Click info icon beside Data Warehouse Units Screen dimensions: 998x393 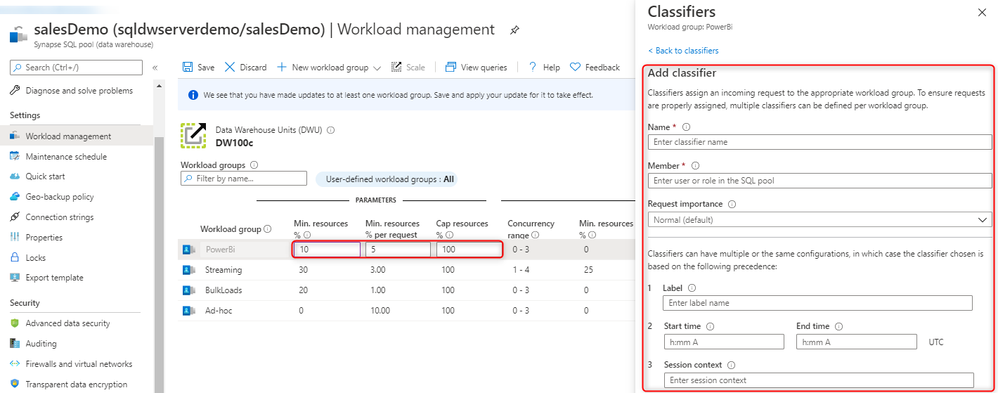(x=331, y=129)
